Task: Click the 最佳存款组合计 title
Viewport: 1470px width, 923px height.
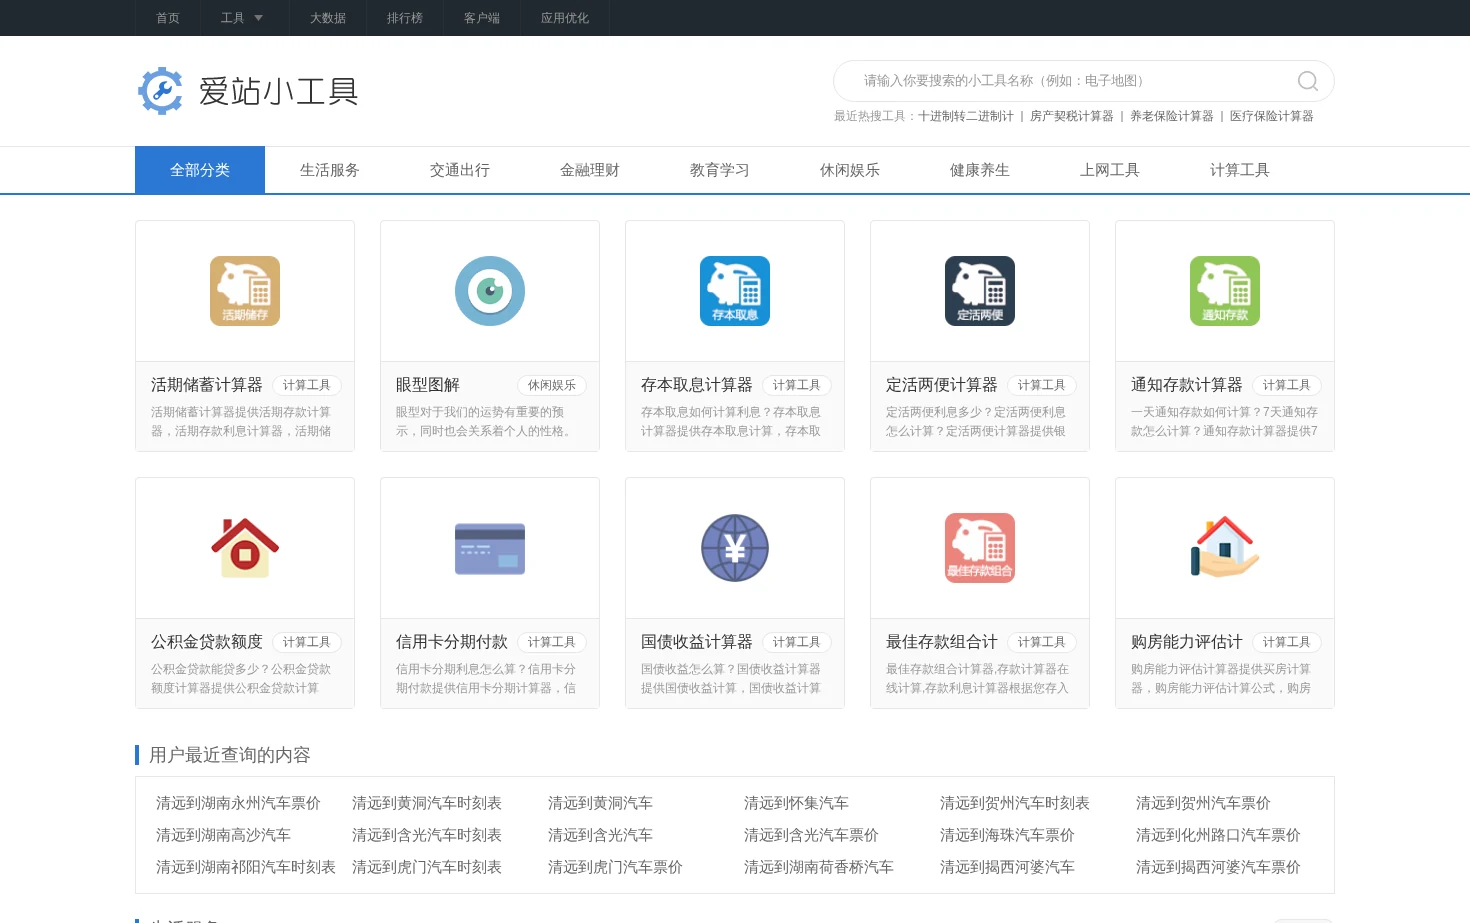Action: (x=942, y=642)
